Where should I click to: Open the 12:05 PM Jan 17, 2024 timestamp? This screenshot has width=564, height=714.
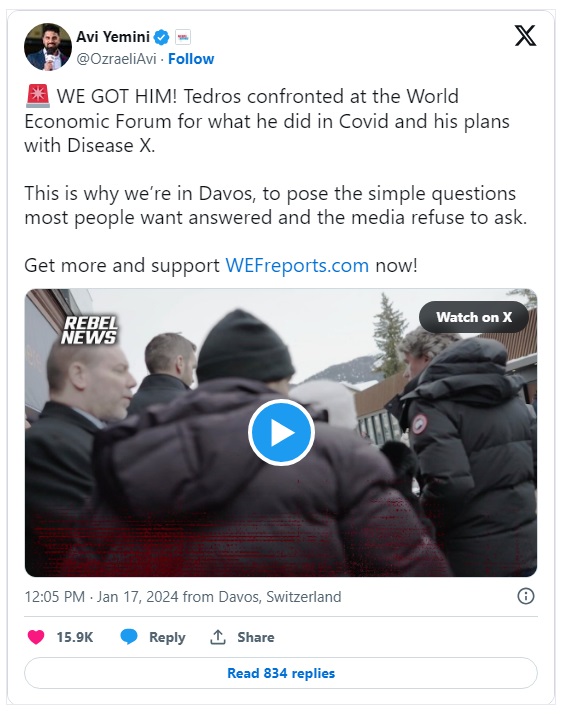(x=102, y=597)
